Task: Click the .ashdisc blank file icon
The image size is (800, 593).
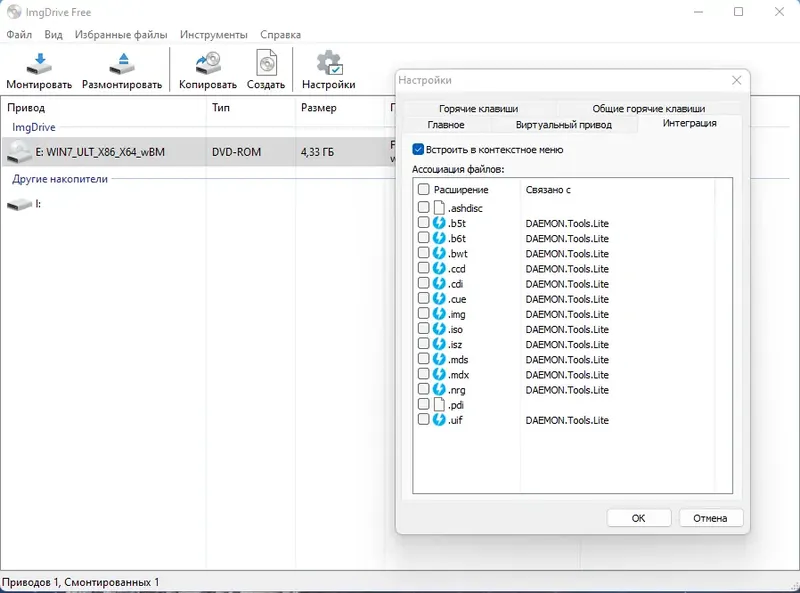Action: [439, 207]
